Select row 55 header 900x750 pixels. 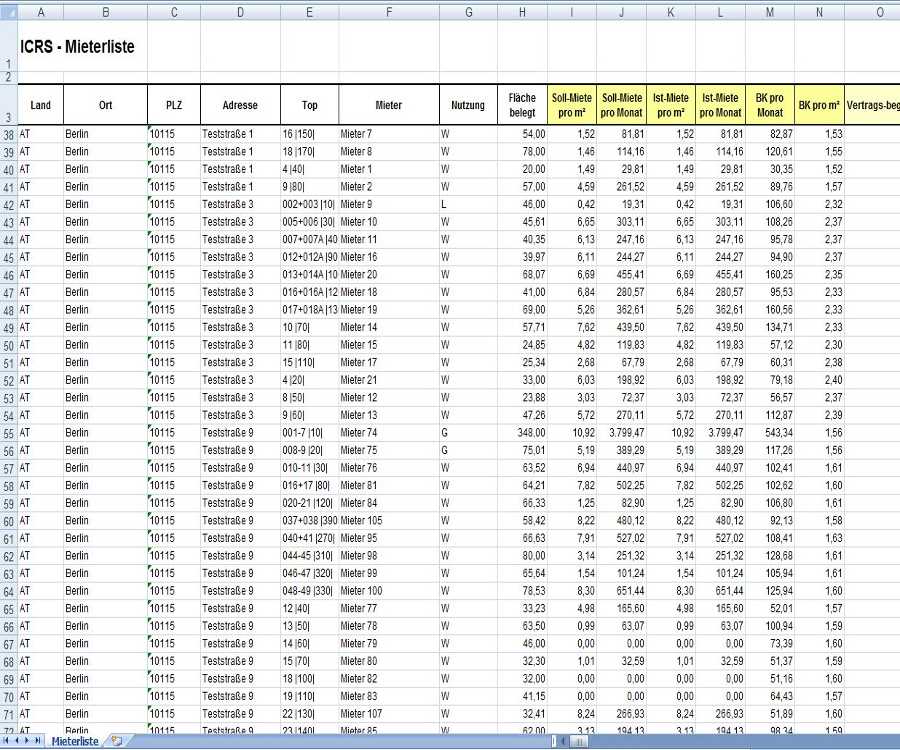point(9,434)
